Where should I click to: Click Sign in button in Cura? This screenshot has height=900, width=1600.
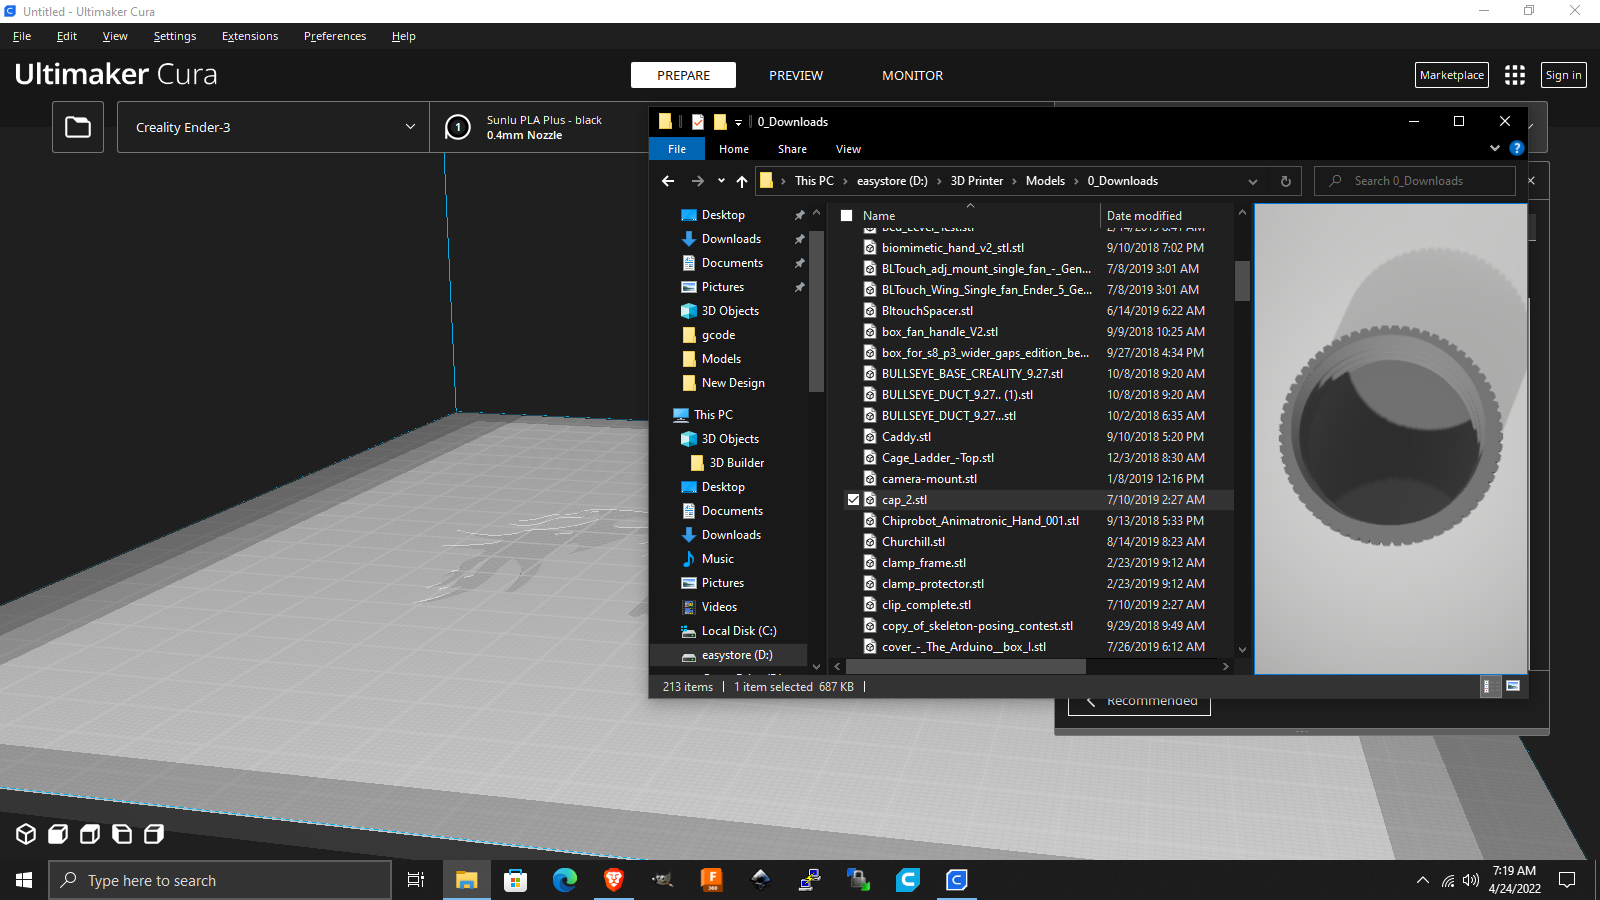pyautogui.click(x=1564, y=75)
